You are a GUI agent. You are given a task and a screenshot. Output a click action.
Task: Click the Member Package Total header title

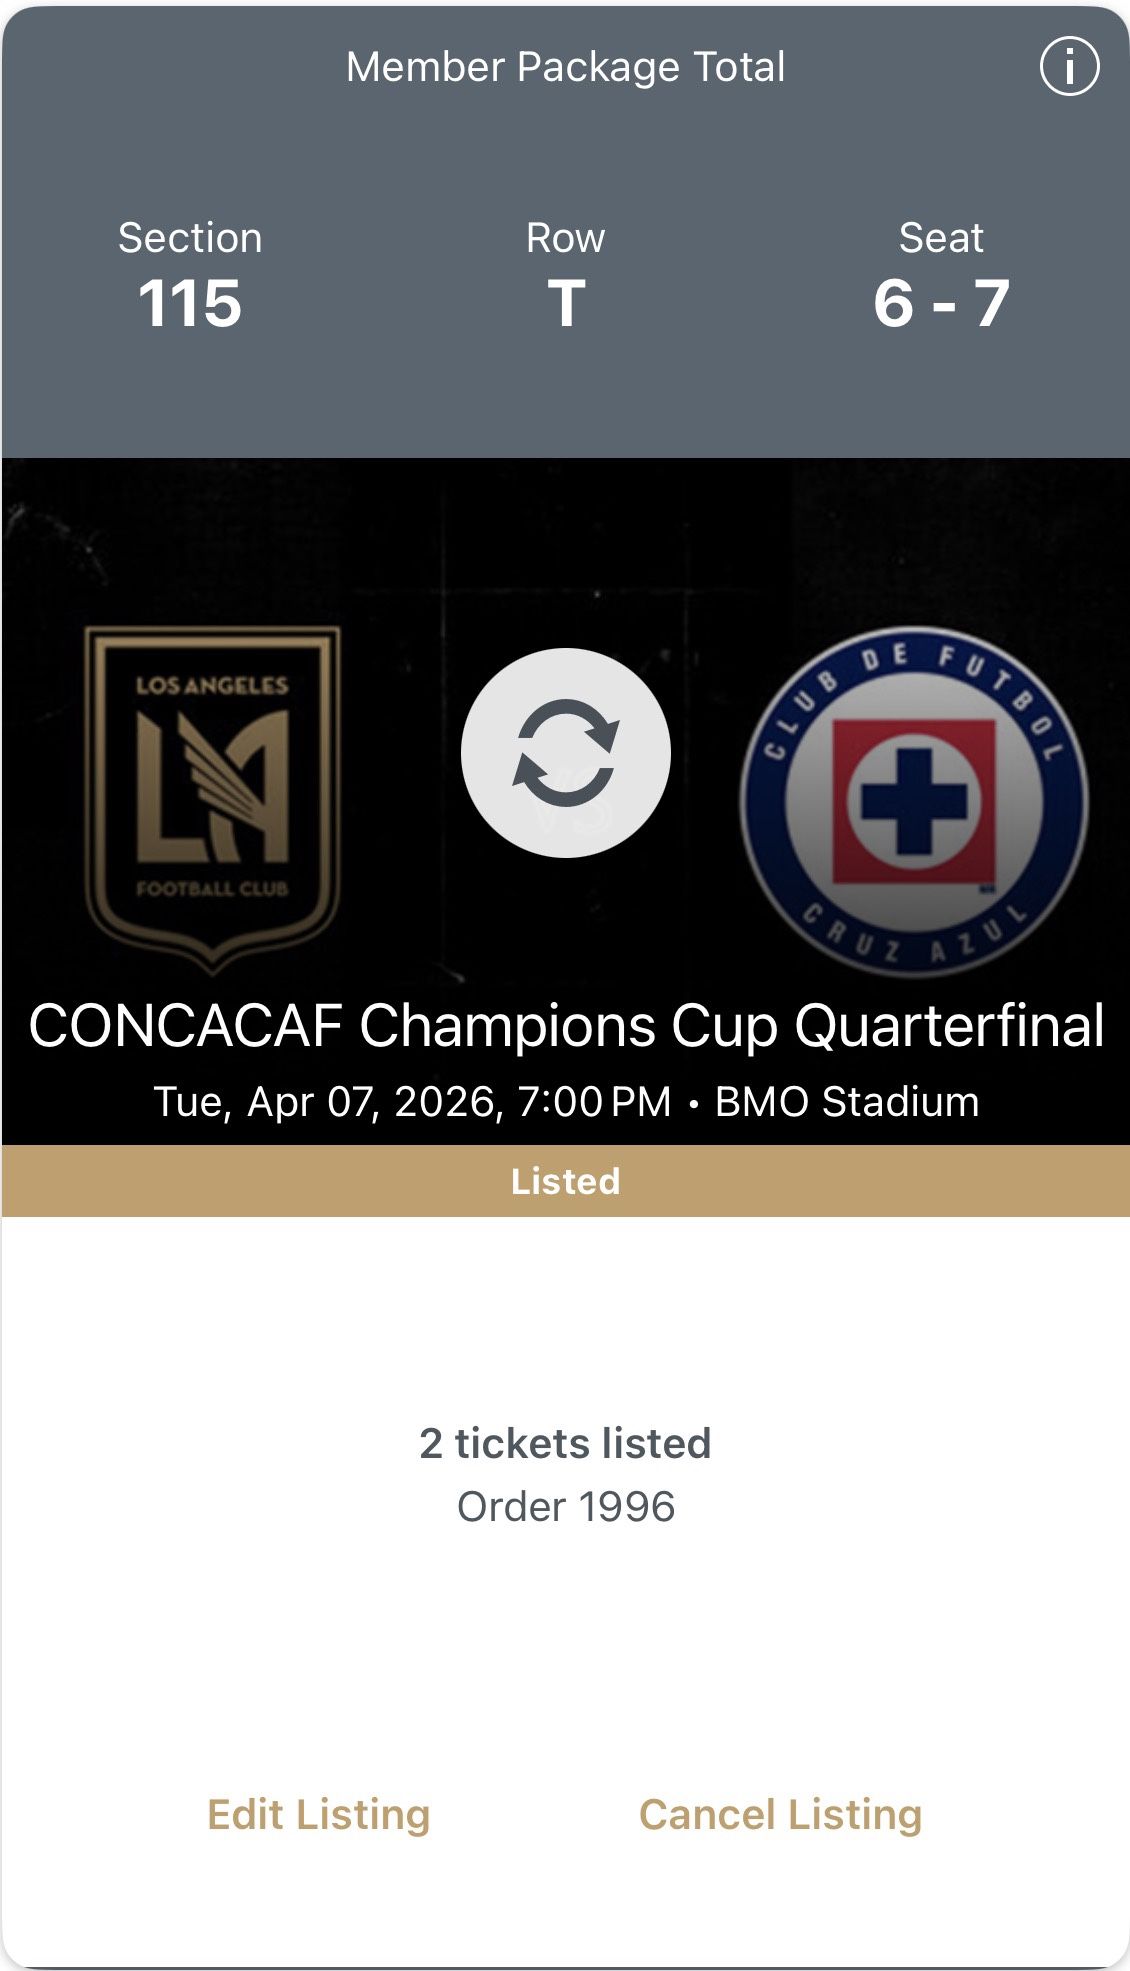coord(565,67)
